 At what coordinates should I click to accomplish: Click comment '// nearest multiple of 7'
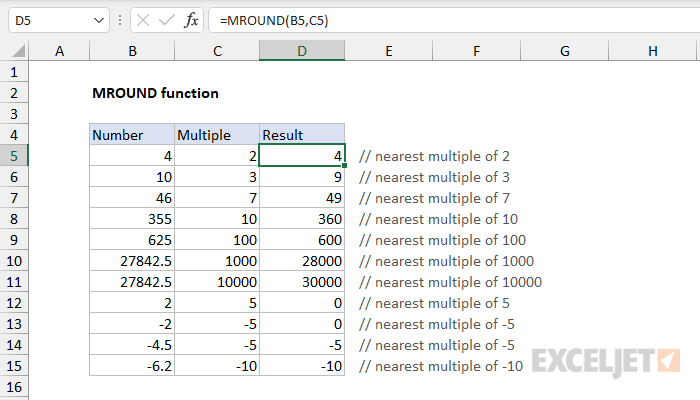[434, 198]
